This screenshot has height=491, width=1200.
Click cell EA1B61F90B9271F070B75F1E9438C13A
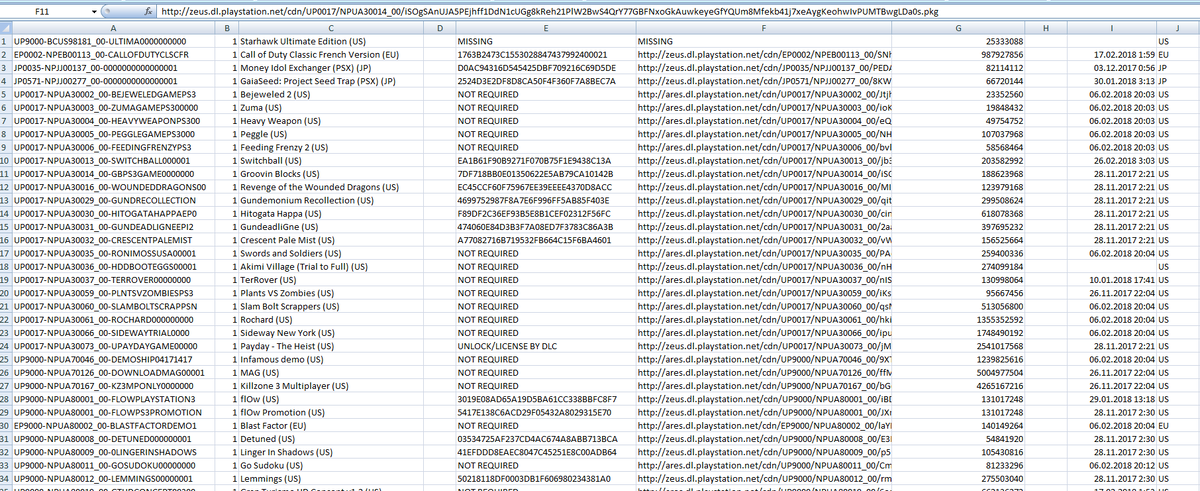545,160
